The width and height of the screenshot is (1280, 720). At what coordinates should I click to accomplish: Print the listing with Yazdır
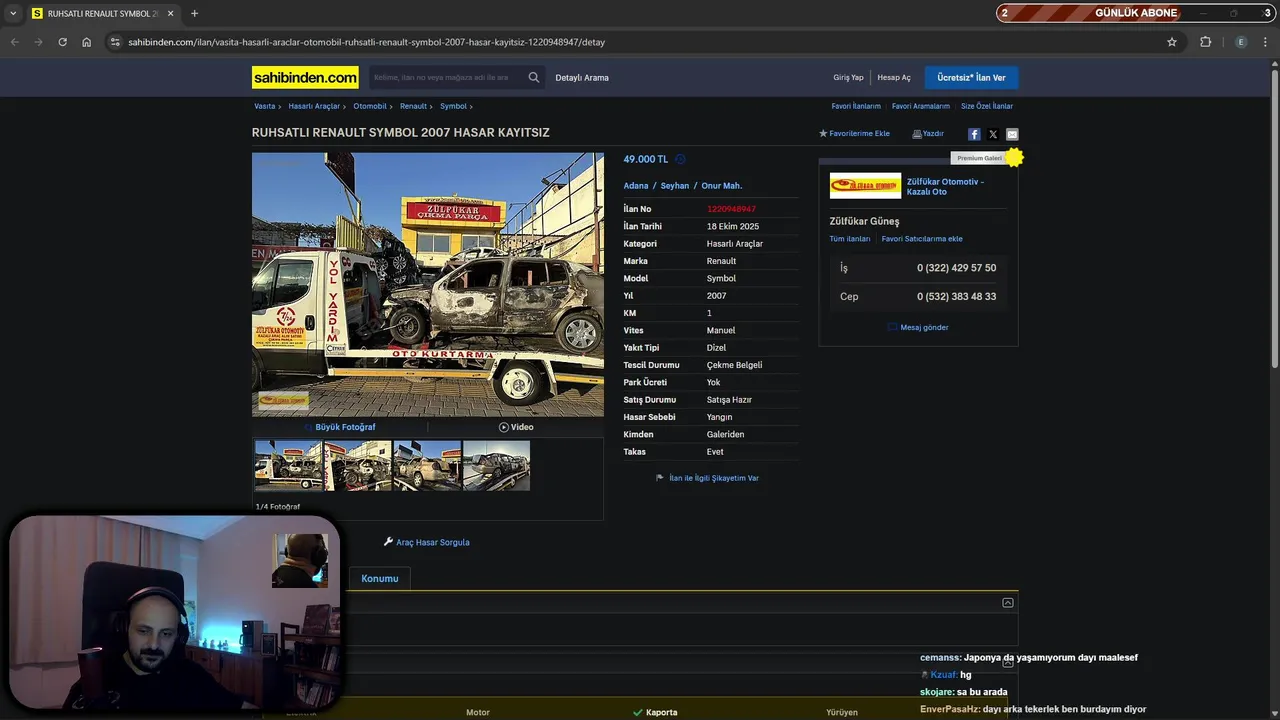pyautogui.click(x=928, y=133)
